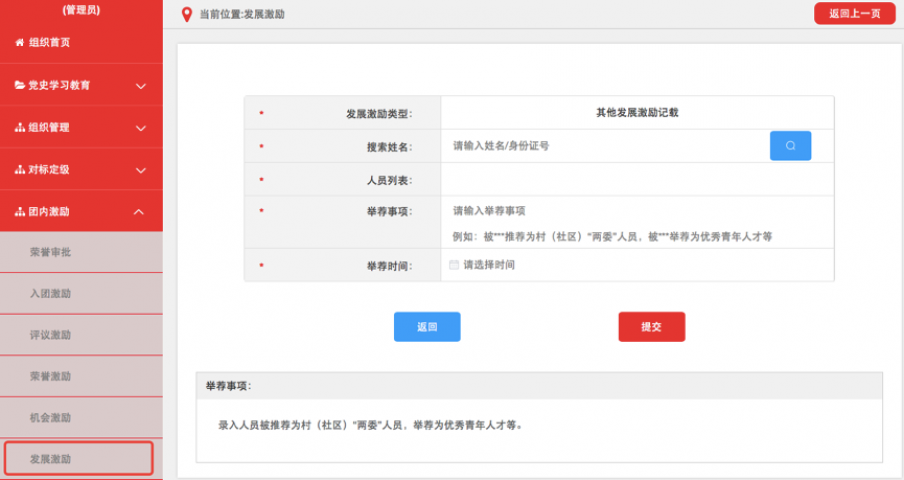Click the hierarchy icon beside 组织管理
Screen dimensions: 904x480
click(19, 128)
